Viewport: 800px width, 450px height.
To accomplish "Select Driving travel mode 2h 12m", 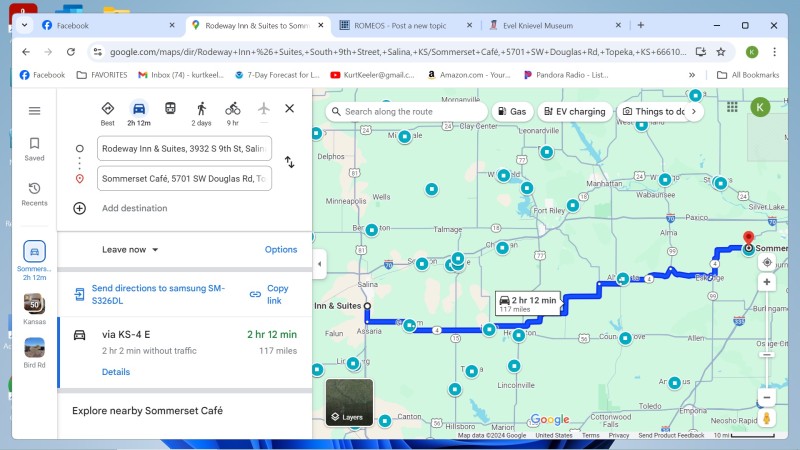I will click(139, 113).
